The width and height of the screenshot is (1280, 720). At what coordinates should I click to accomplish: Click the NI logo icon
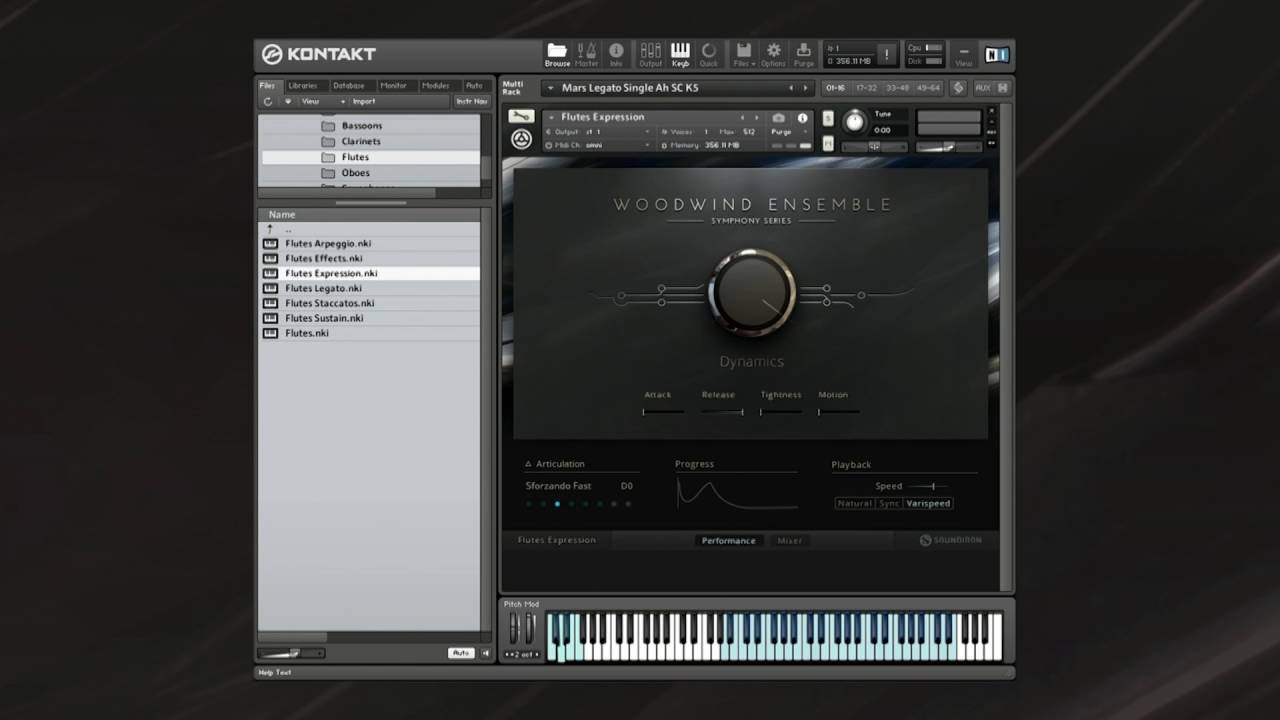tap(997, 55)
